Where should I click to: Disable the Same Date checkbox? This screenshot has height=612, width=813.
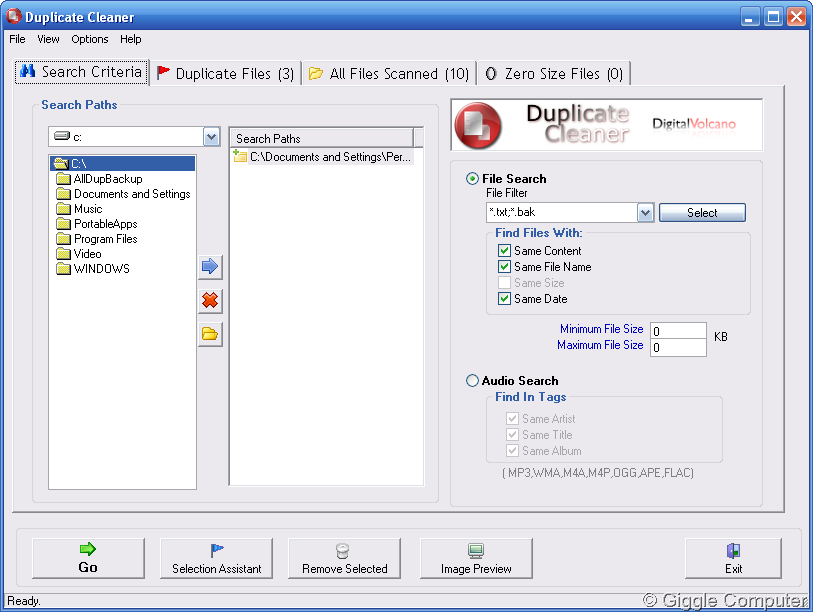click(504, 299)
